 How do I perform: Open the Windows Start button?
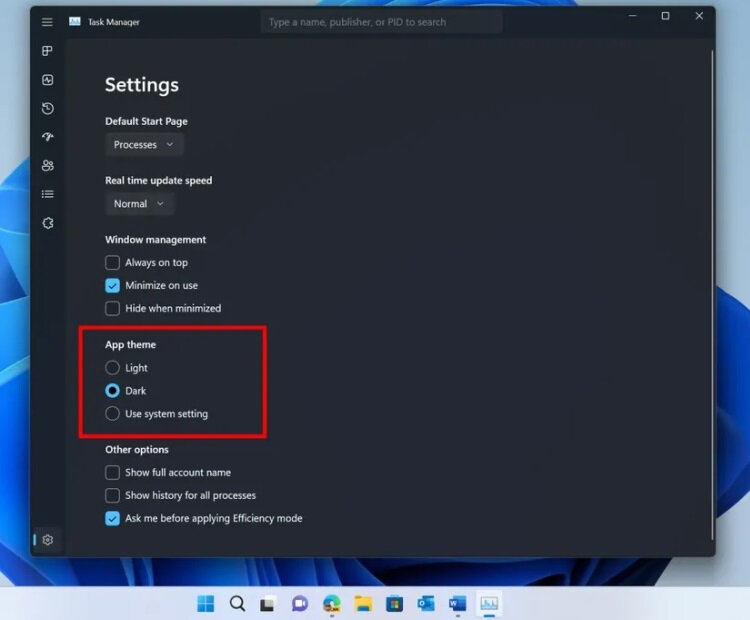click(206, 604)
